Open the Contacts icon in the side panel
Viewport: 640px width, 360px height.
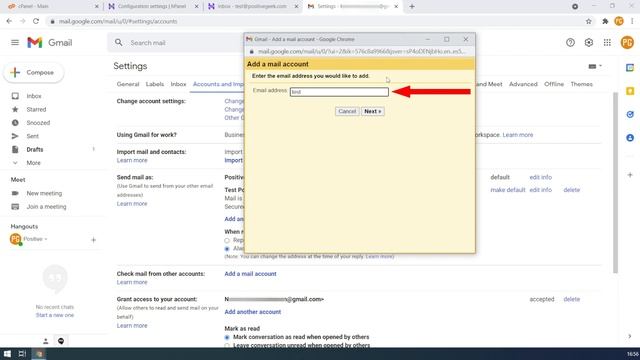point(630,138)
